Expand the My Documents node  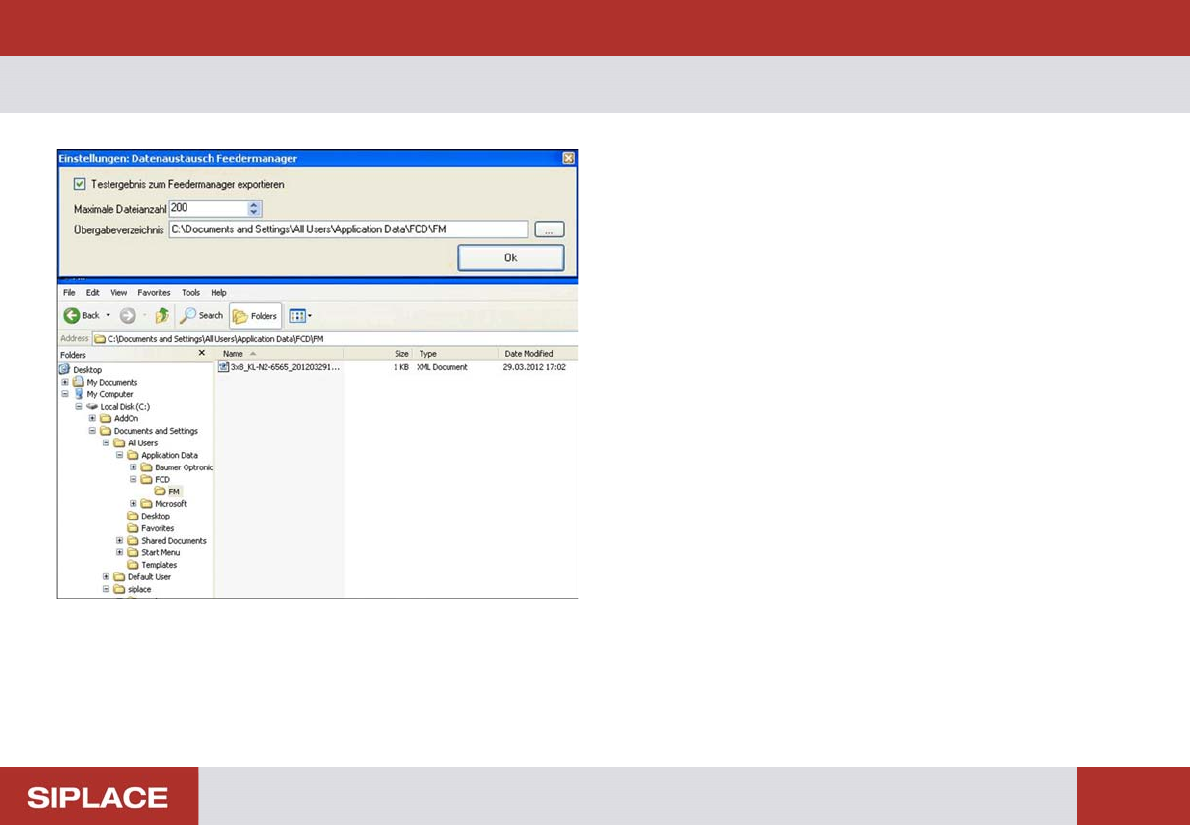pyautogui.click(x=65, y=383)
